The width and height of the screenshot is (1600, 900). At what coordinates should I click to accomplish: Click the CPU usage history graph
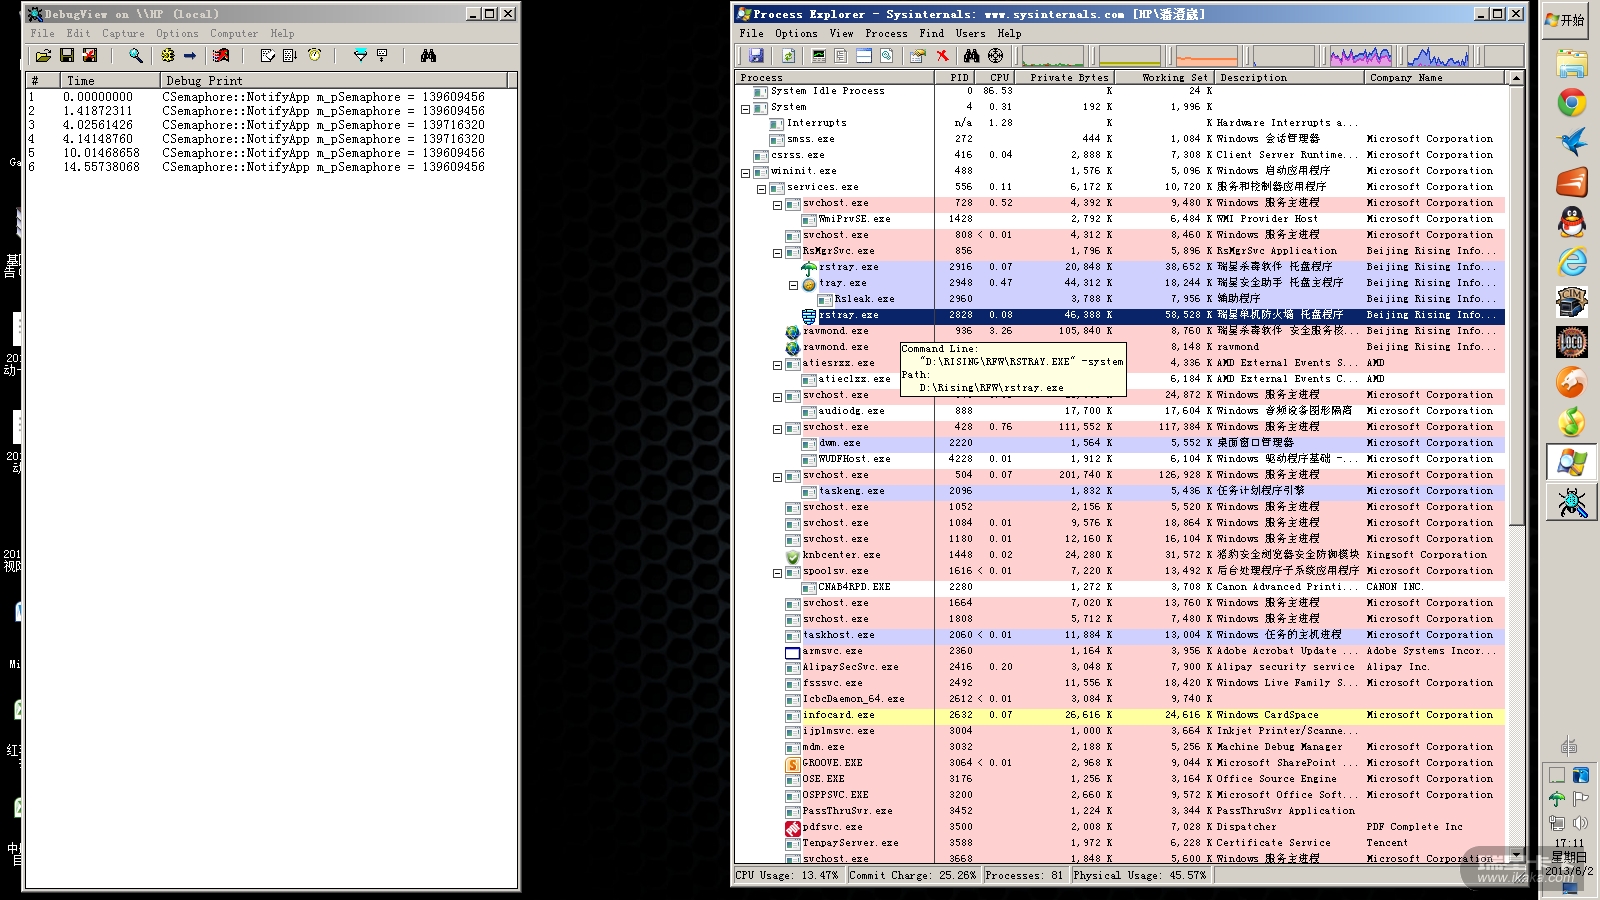click(x=1052, y=56)
